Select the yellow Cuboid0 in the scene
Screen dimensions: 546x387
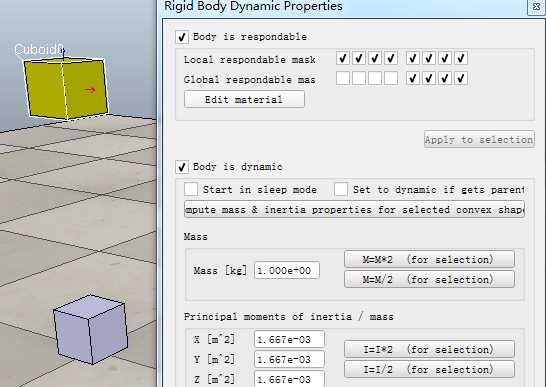(65, 88)
